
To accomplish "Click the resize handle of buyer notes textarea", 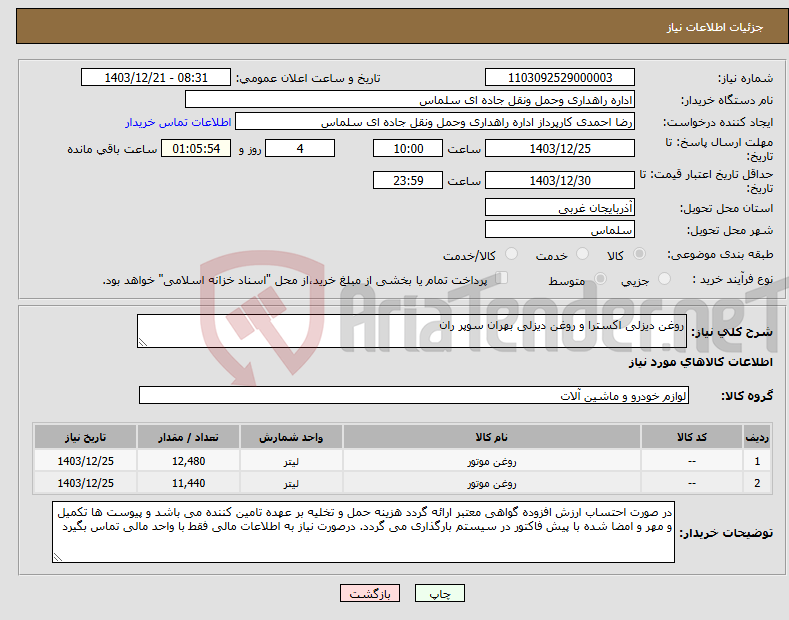I will (58, 557).
